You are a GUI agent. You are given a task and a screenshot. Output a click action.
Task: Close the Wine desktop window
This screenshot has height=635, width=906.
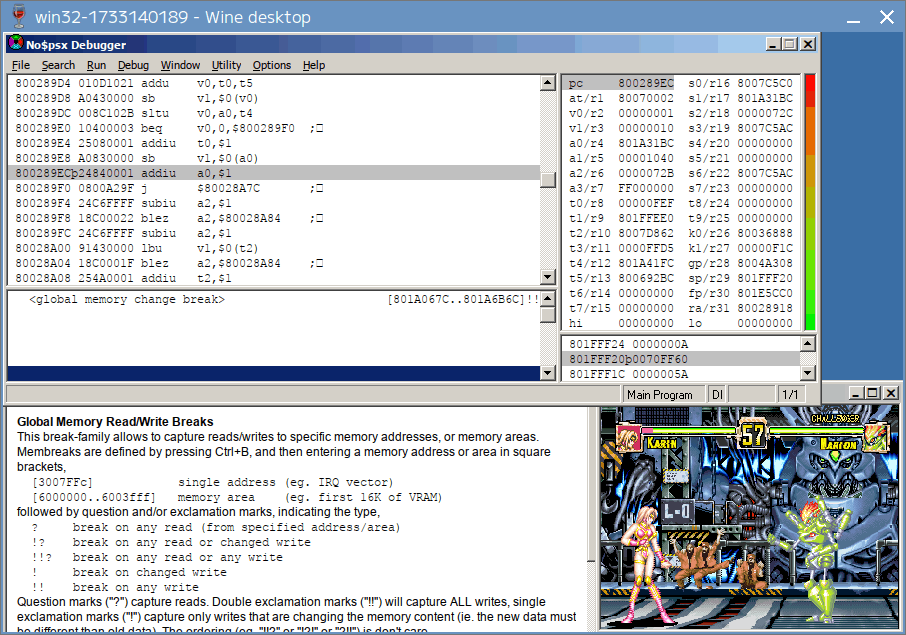pyautogui.click(x=887, y=17)
